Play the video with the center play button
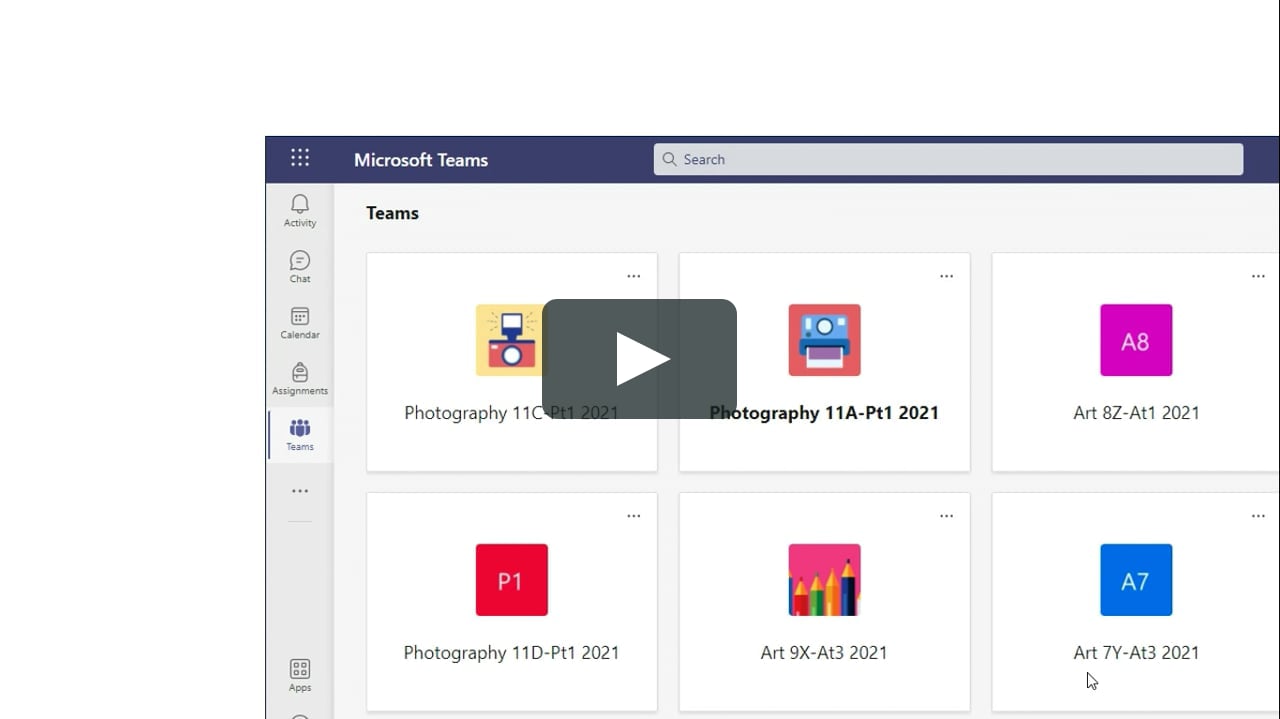The image size is (1280, 719). coord(639,359)
